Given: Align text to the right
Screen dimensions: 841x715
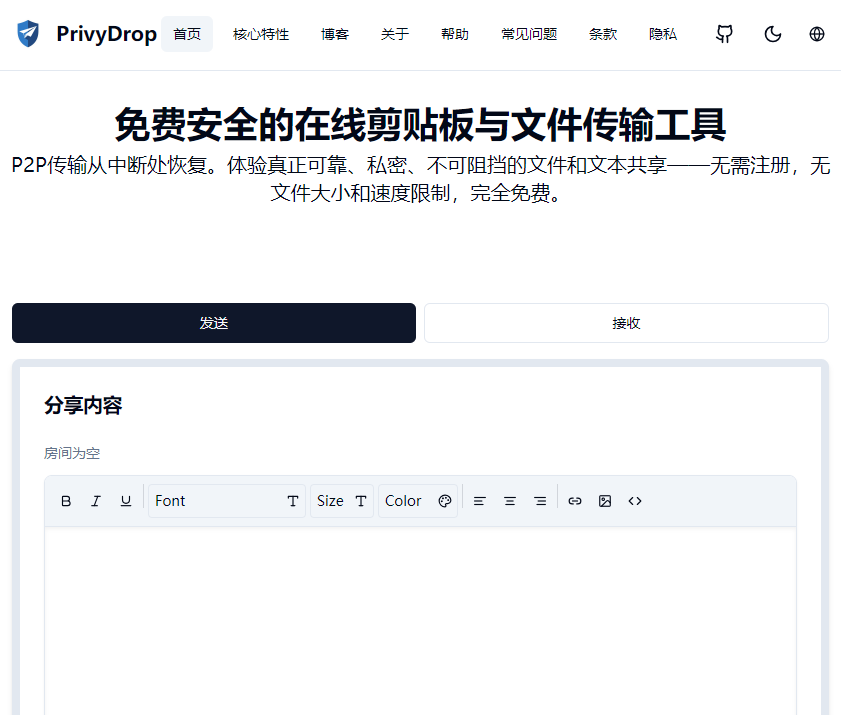Looking at the screenshot, I should [540, 501].
